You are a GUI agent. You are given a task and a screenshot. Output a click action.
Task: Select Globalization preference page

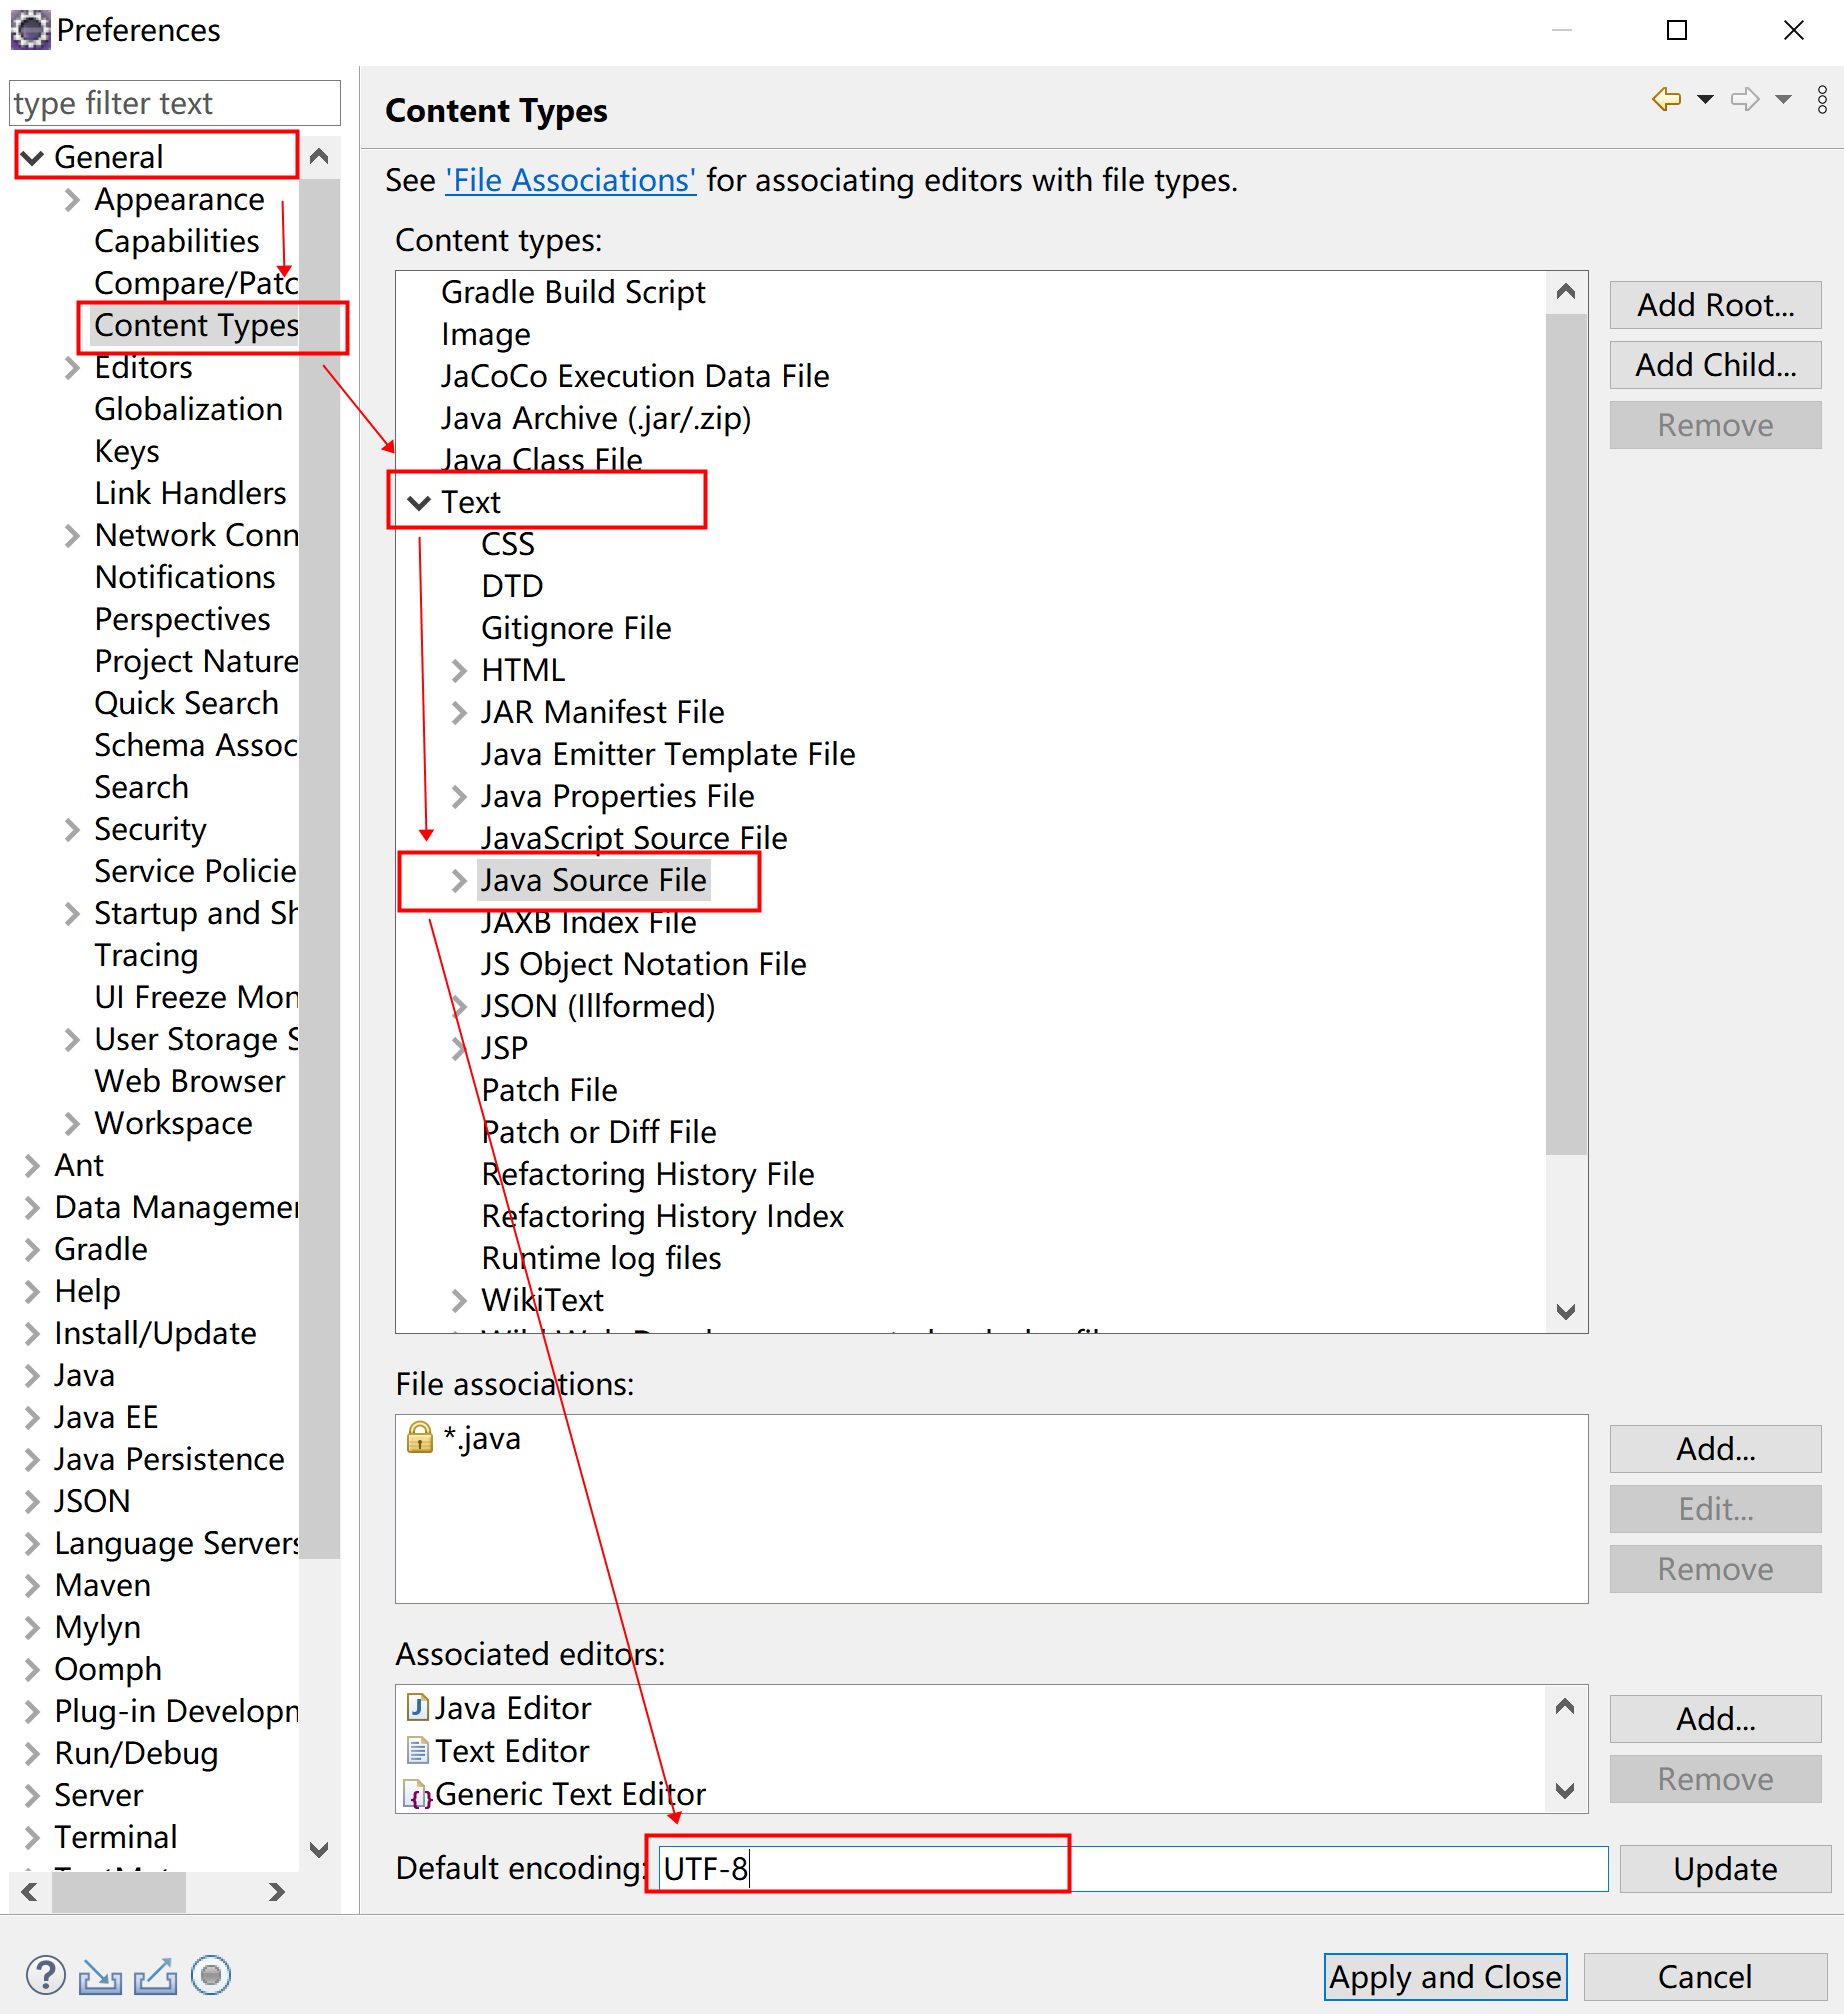pos(188,410)
